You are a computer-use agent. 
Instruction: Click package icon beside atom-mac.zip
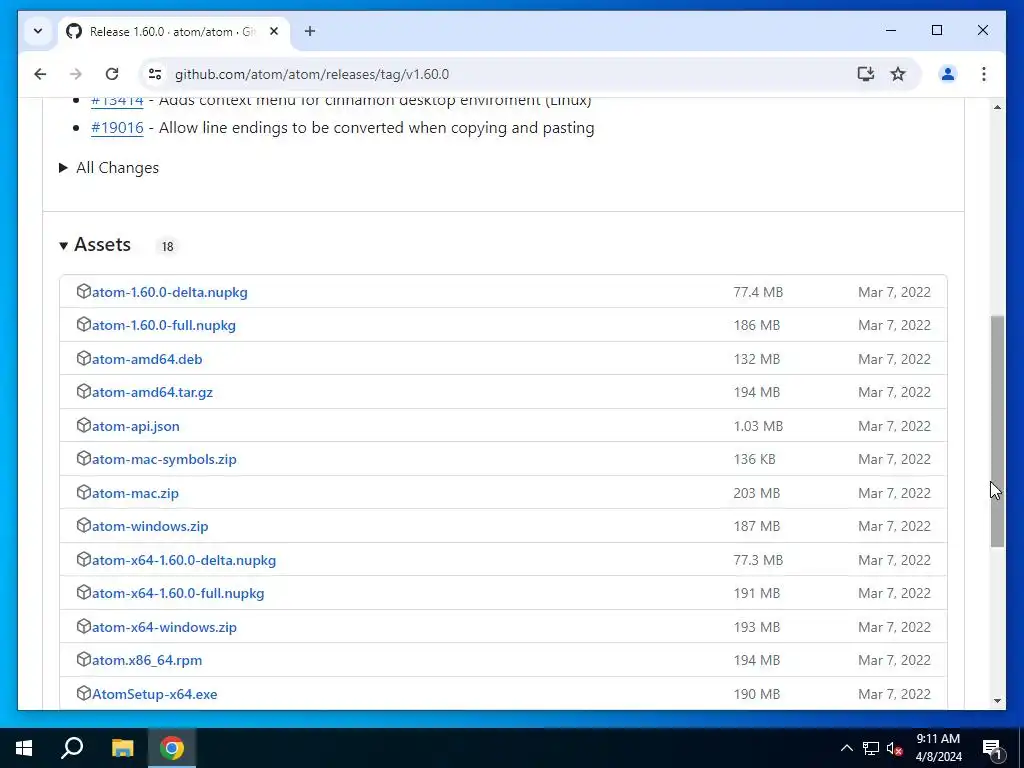[x=84, y=492]
